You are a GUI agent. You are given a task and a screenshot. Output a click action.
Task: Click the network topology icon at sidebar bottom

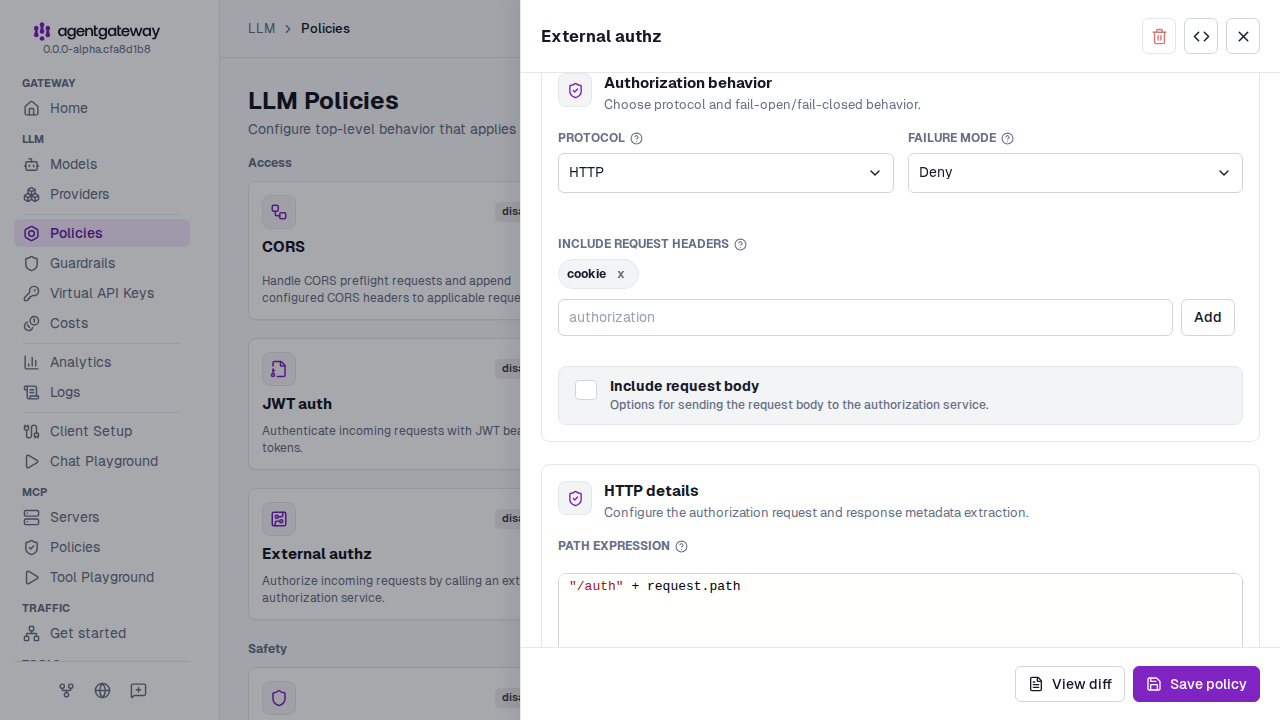[x=67, y=690]
